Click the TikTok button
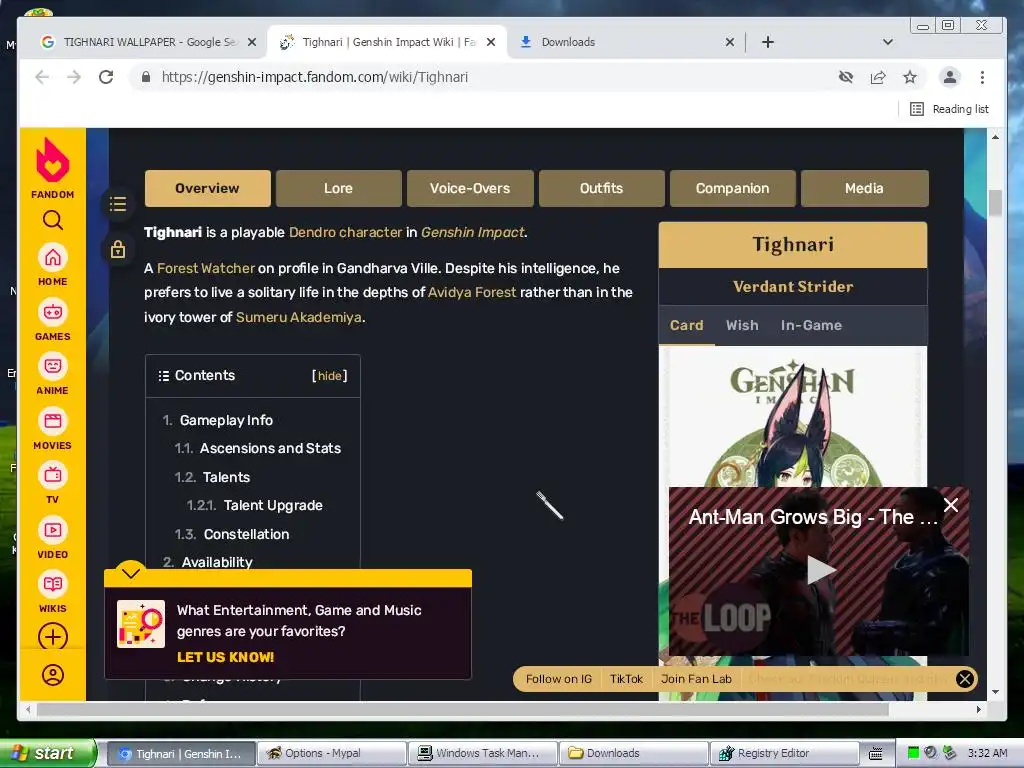The height and width of the screenshot is (768, 1024). point(626,679)
